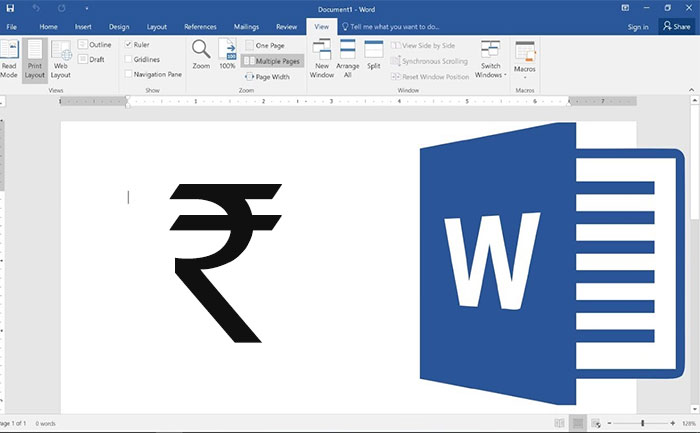The width and height of the screenshot is (700, 433).
Task: Split the document window
Action: coord(373,56)
